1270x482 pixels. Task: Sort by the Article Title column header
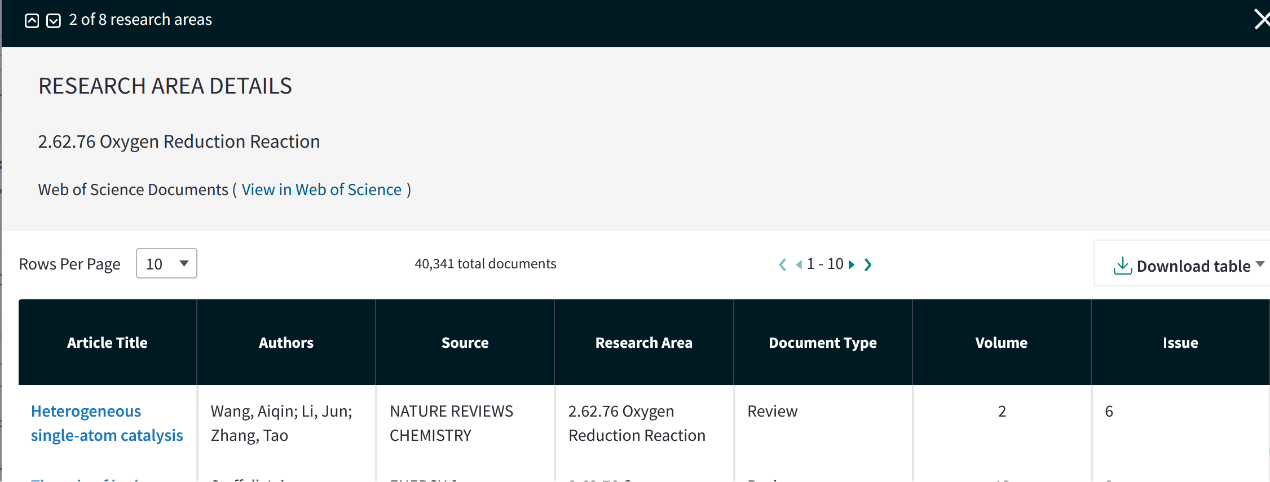click(x=107, y=343)
